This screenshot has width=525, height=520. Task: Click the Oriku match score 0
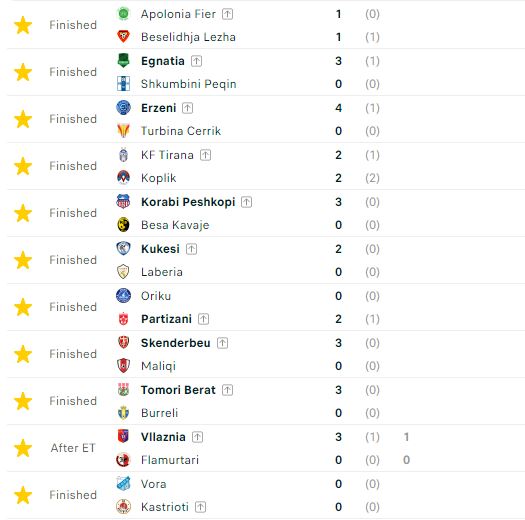tap(339, 296)
